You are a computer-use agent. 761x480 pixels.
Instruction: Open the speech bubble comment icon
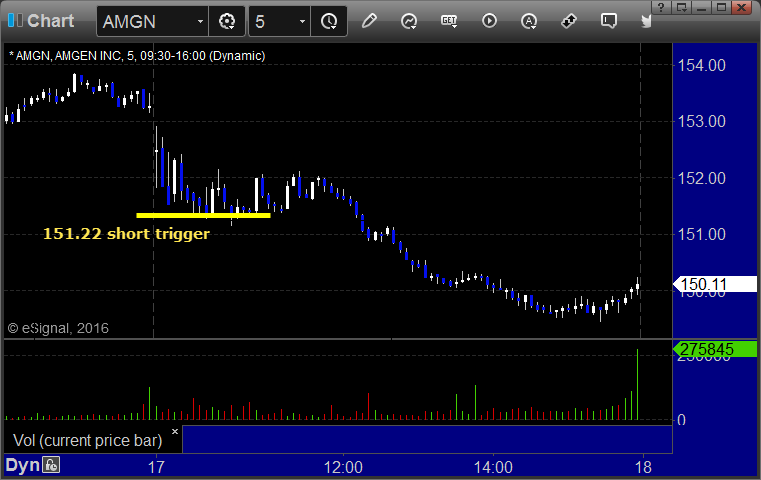point(609,21)
